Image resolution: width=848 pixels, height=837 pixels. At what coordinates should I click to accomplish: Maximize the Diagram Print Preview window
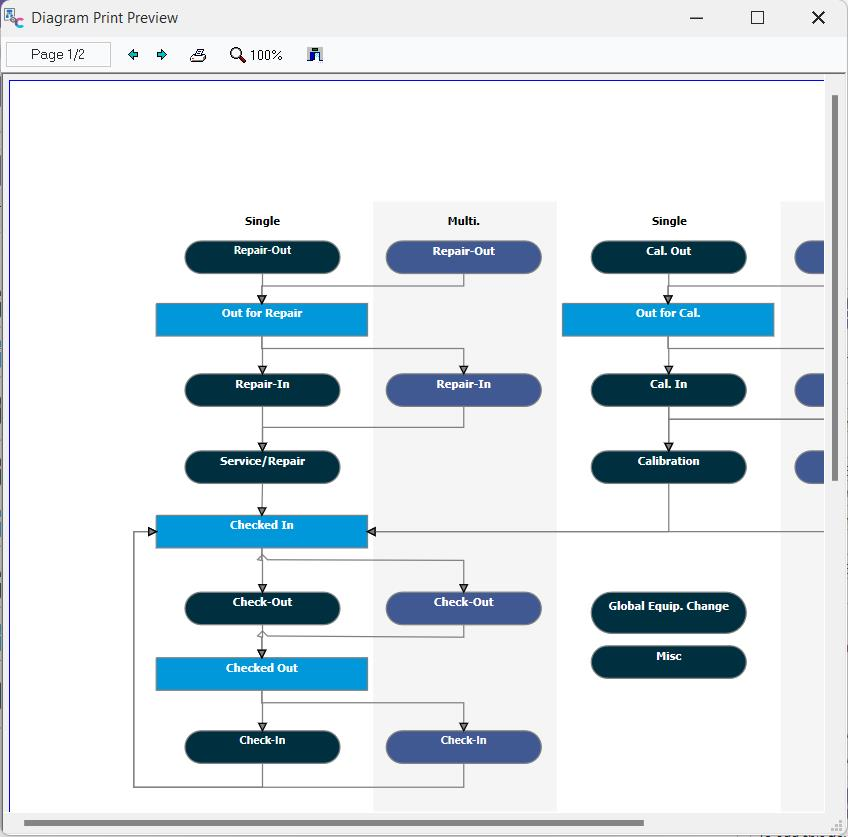(757, 18)
